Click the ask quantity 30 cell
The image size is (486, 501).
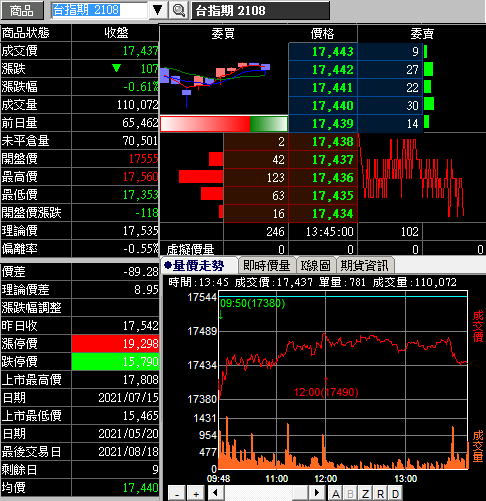coord(390,106)
